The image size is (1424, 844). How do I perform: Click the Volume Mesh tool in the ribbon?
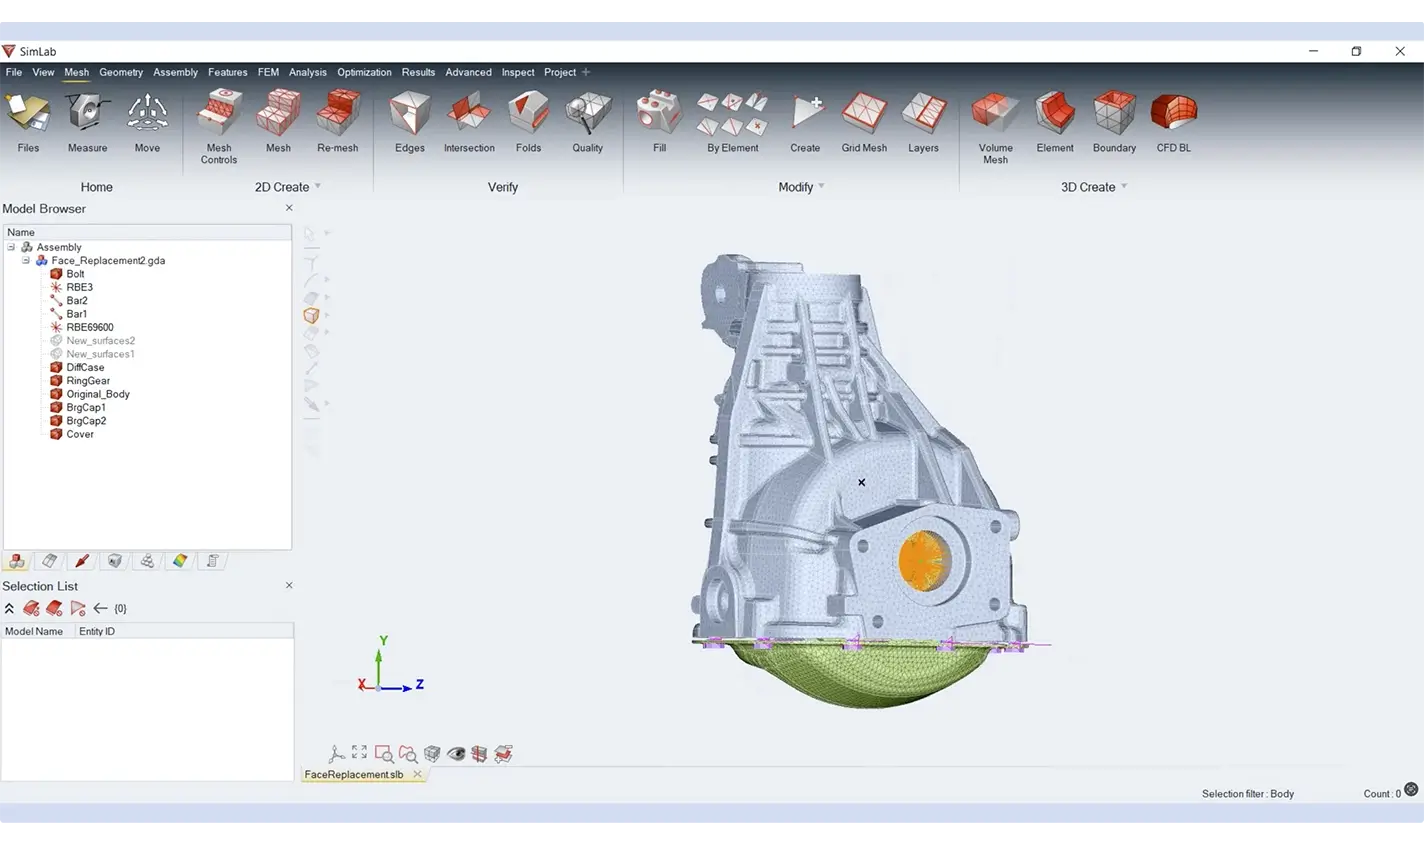click(995, 126)
